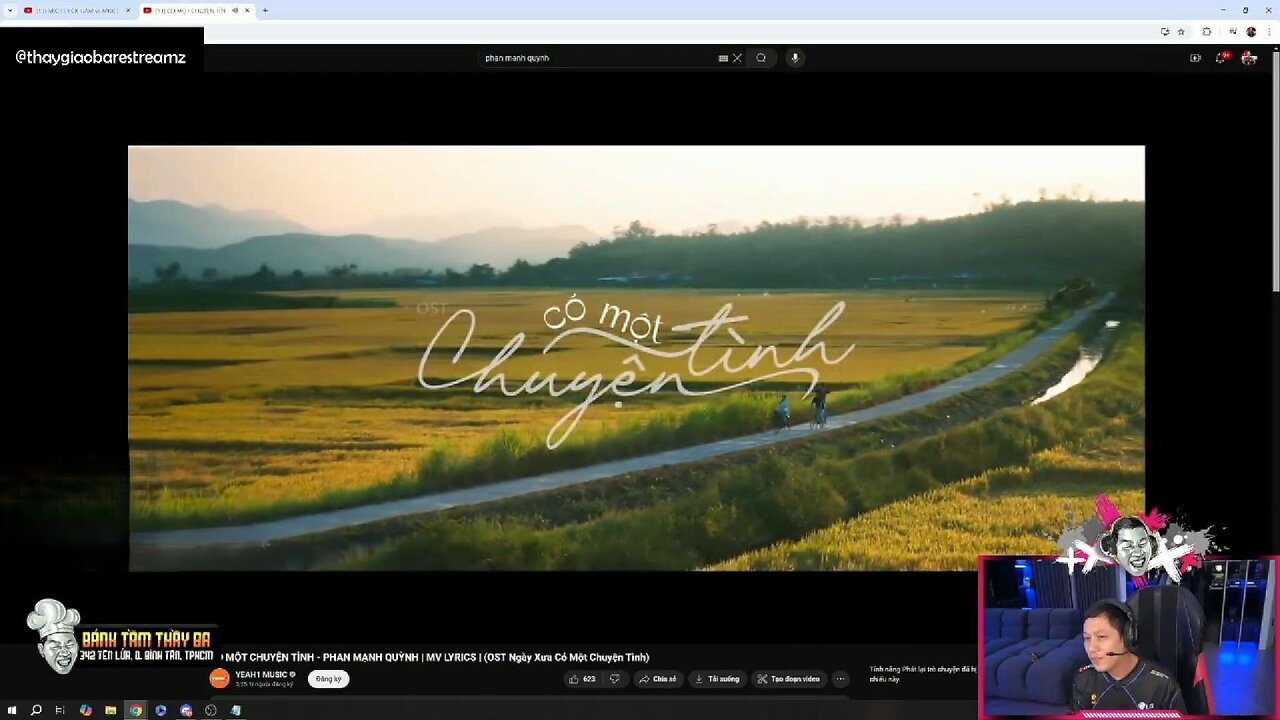
Task: Dislike the video
Action: click(x=615, y=679)
